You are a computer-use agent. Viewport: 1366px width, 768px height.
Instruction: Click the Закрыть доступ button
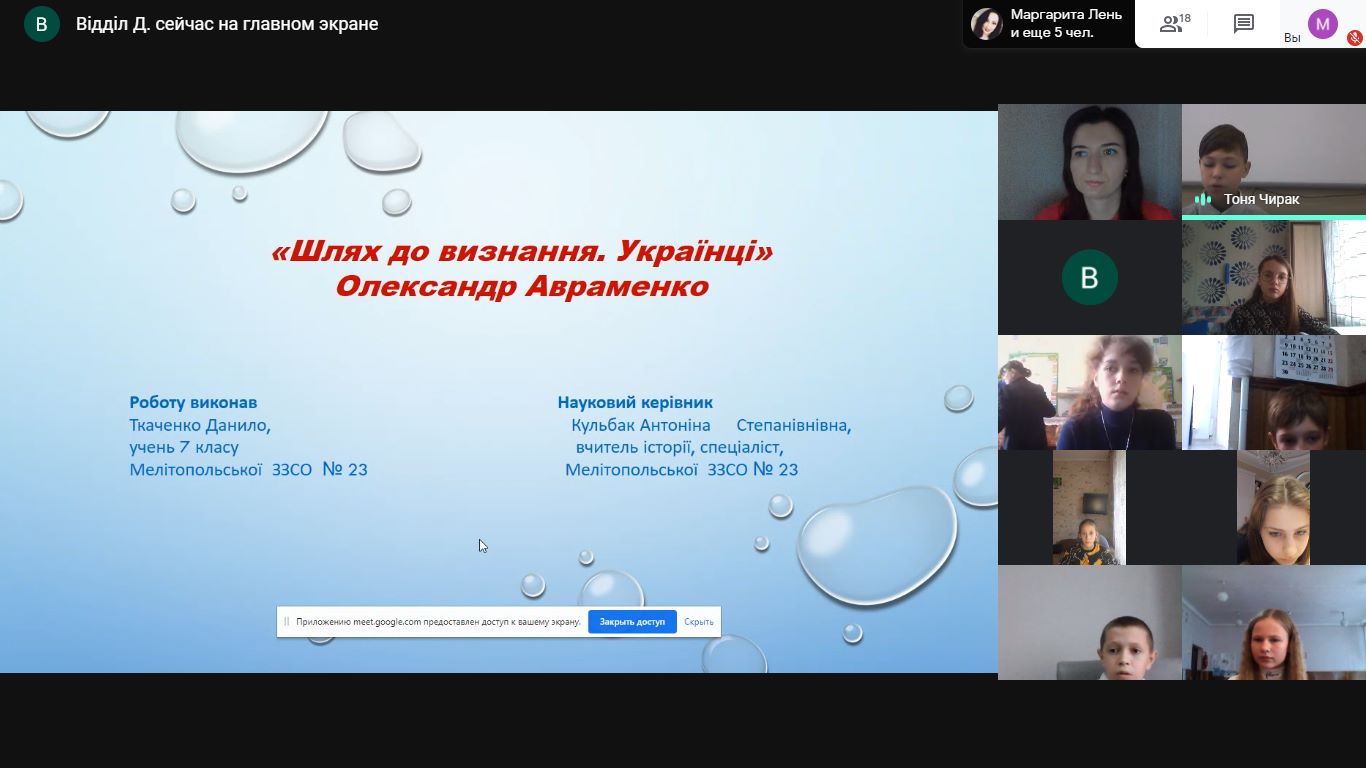pos(632,621)
